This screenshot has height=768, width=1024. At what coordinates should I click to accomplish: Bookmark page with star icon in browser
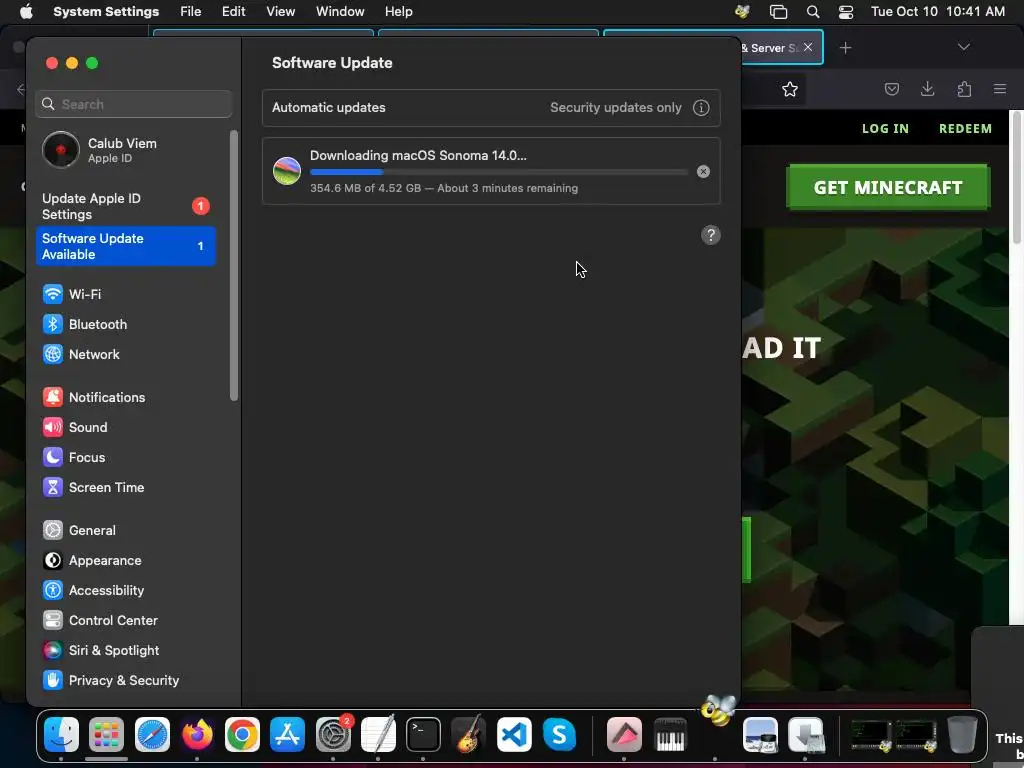pos(790,89)
